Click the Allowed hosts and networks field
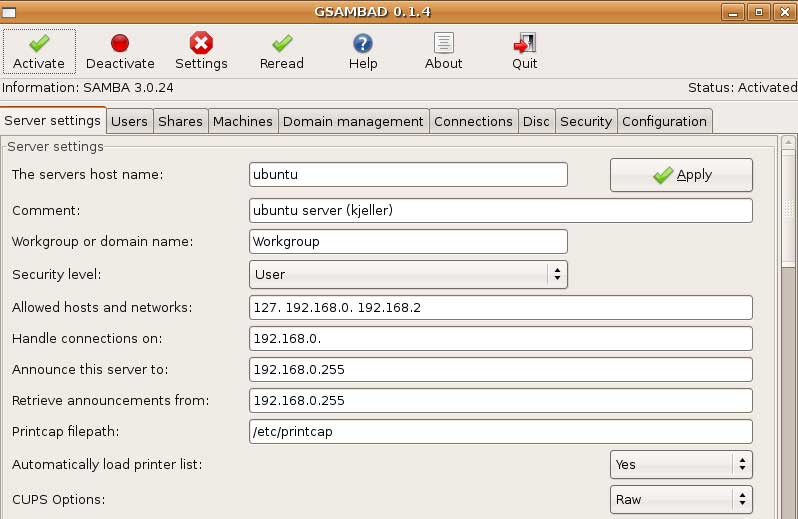 [501, 307]
